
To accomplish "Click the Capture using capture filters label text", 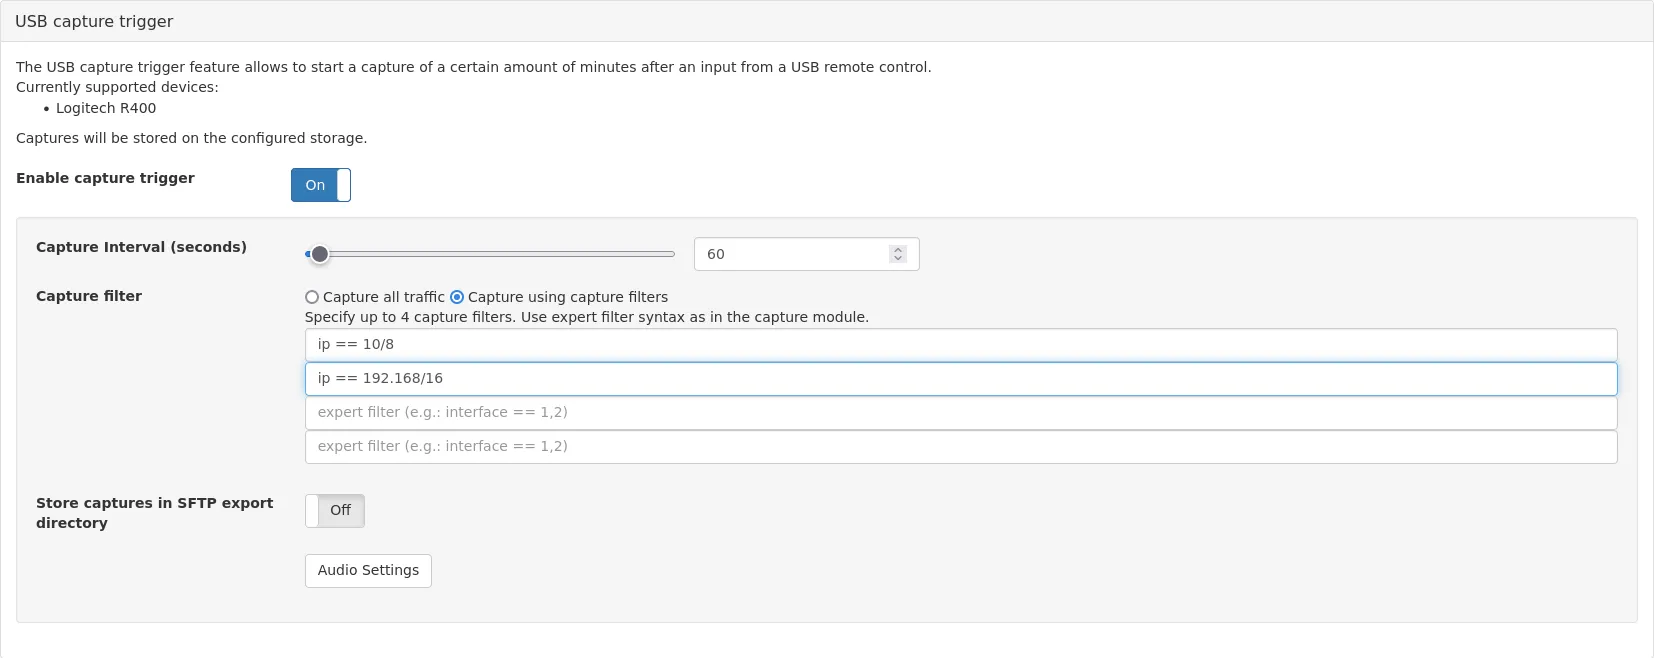I will click(x=567, y=297).
